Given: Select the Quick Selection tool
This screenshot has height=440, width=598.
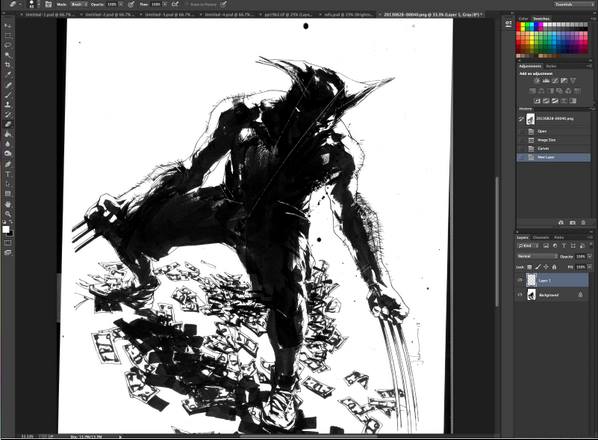Looking at the screenshot, I should (x=8, y=55).
